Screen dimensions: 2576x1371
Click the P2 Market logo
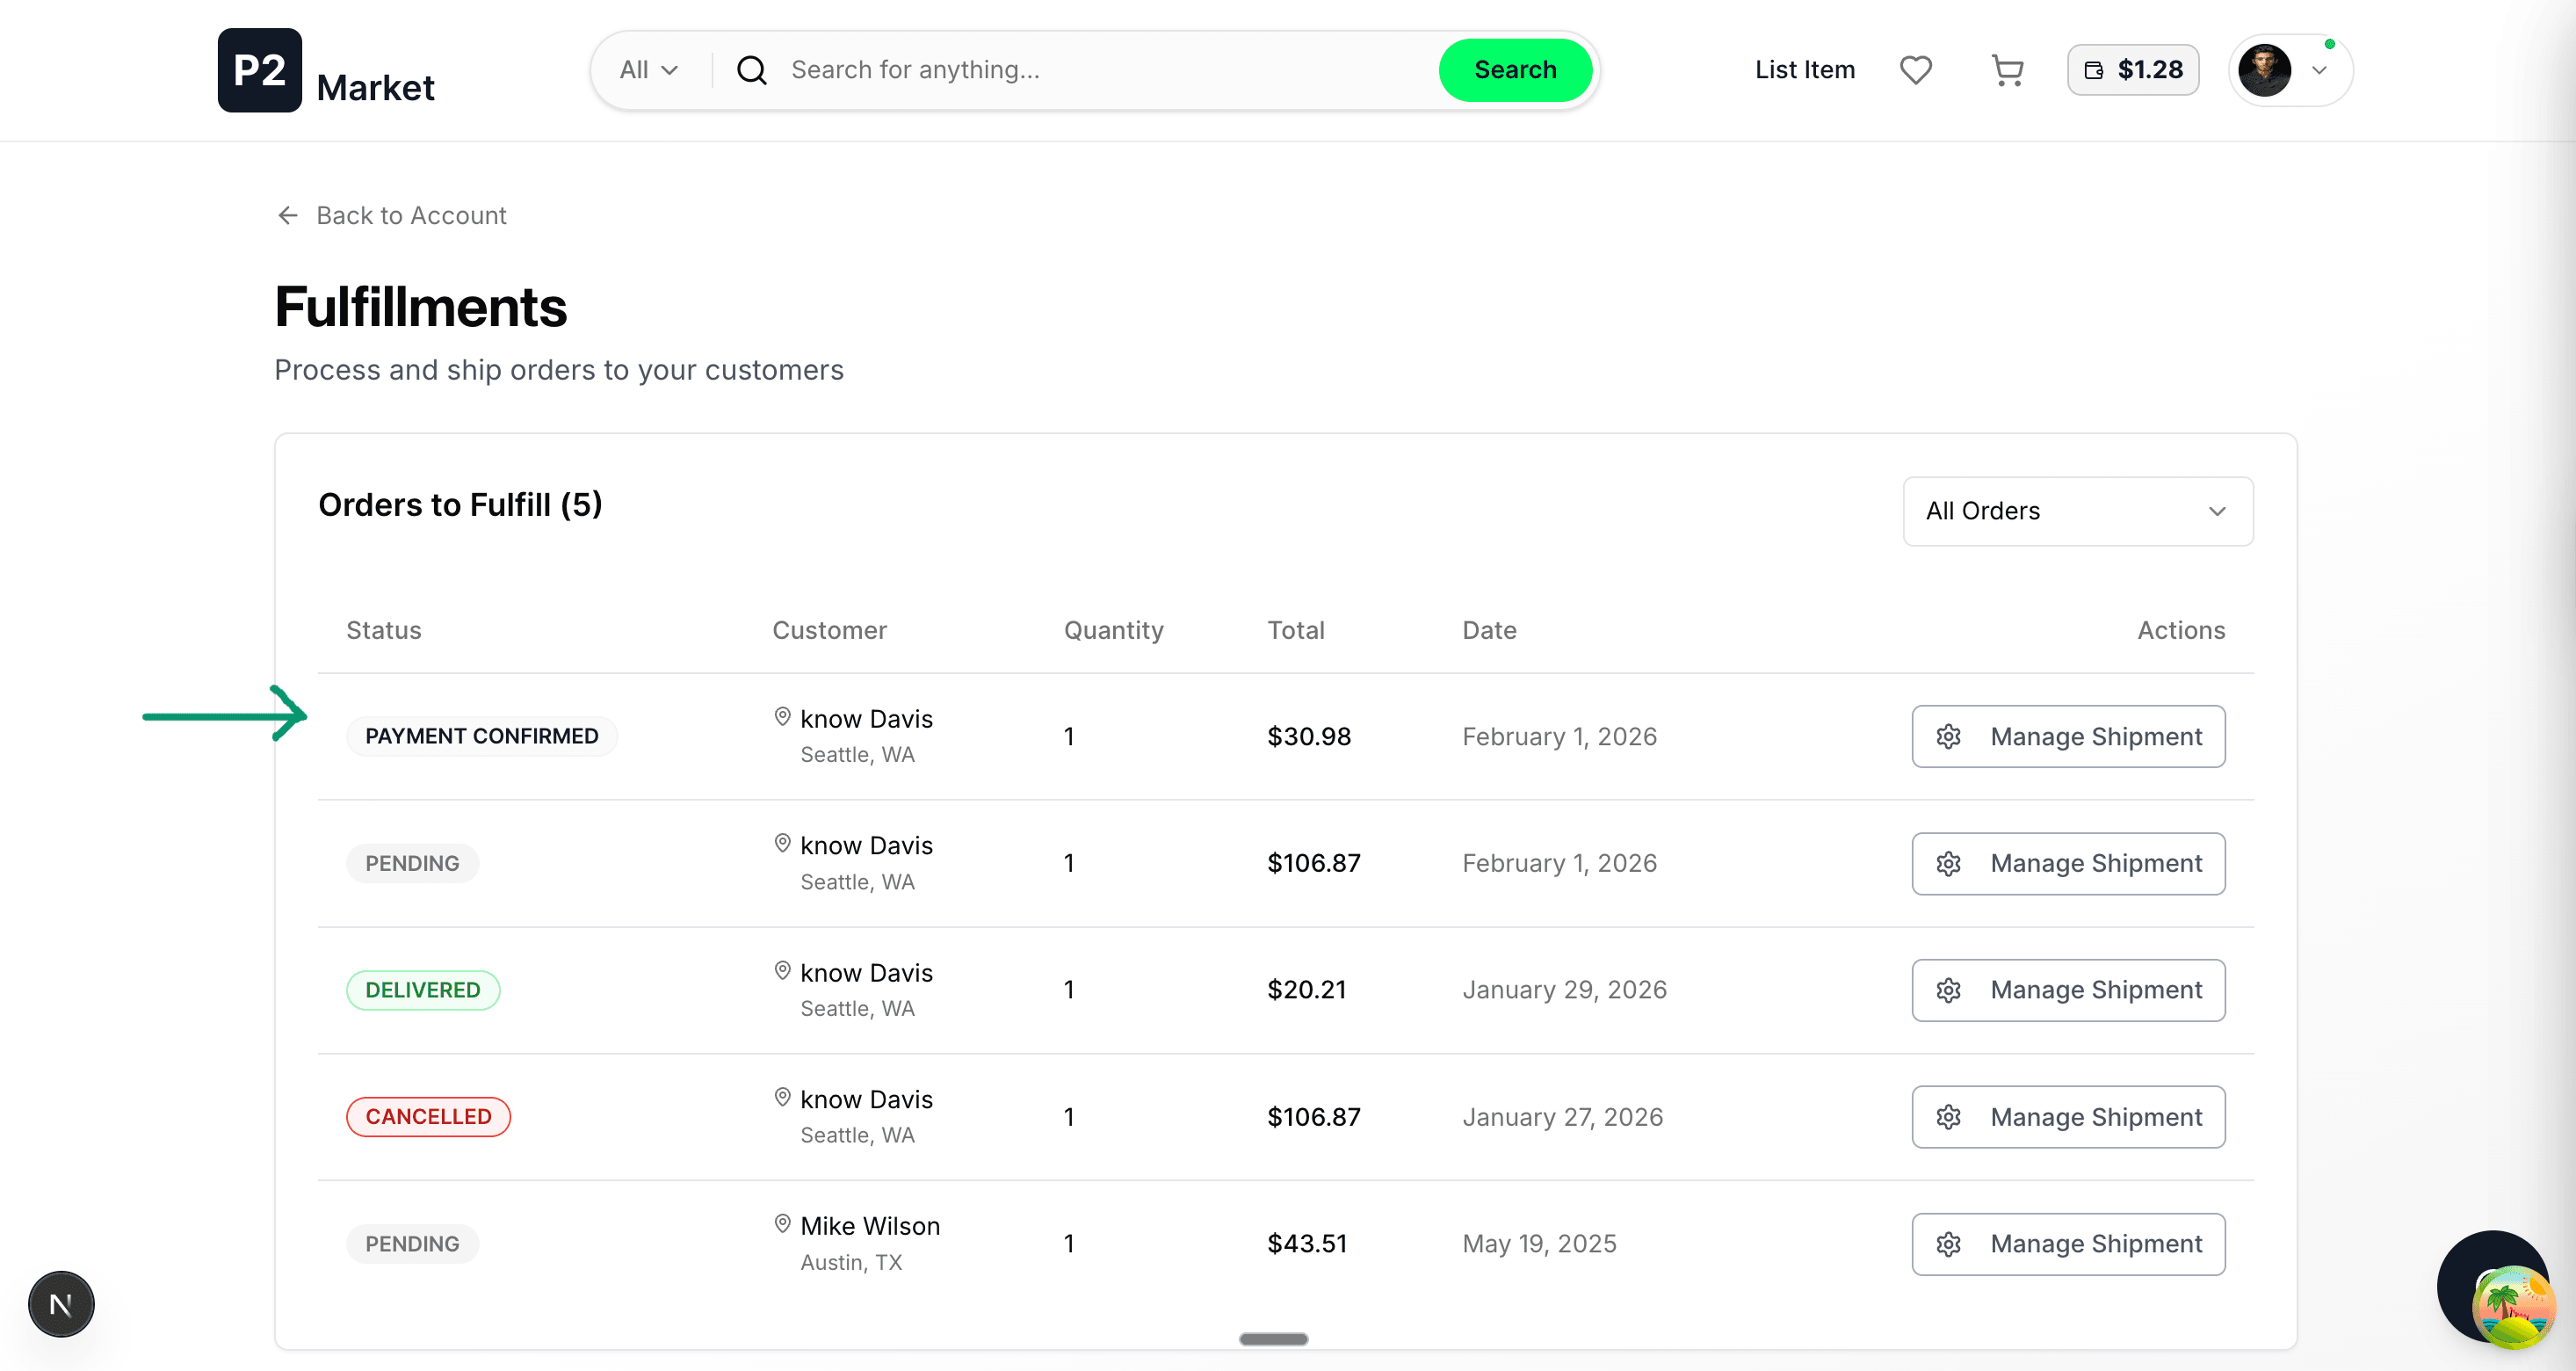pyautogui.click(x=326, y=70)
